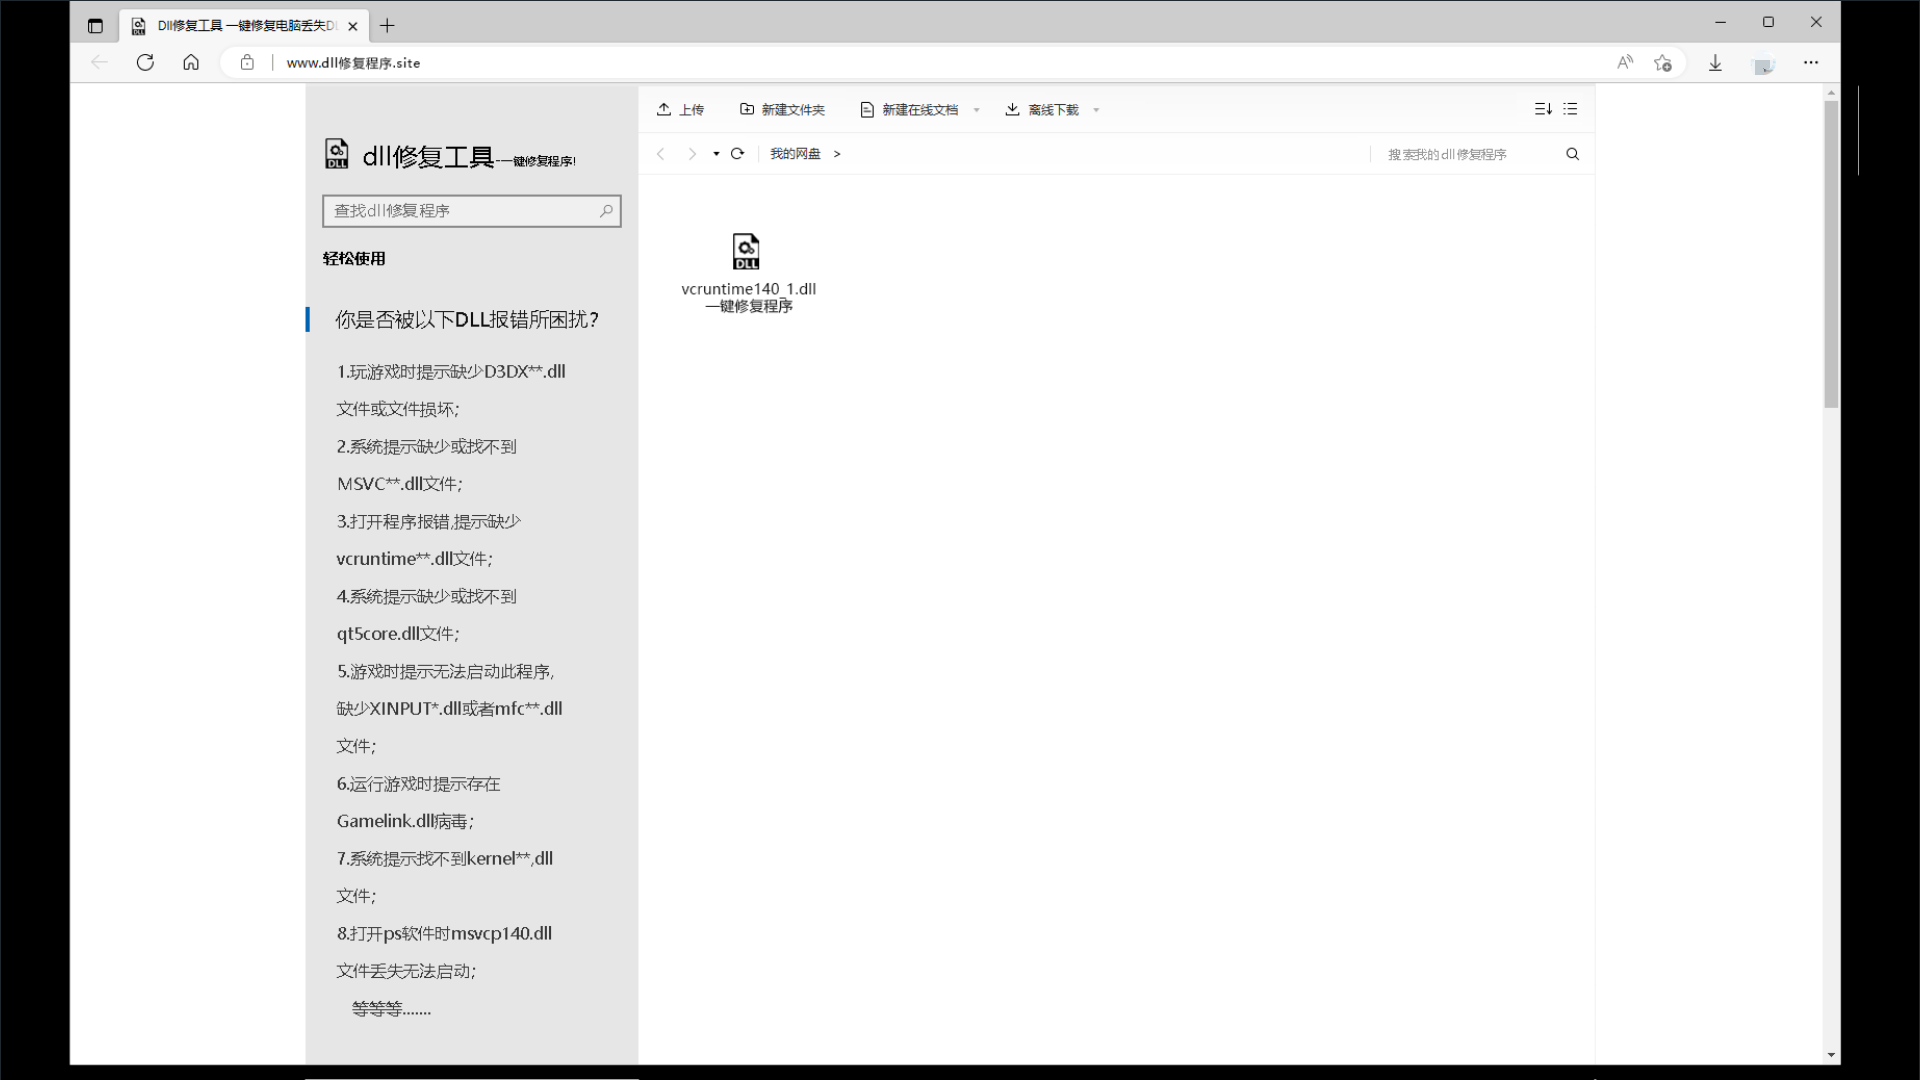Image resolution: width=1920 pixels, height=1080 pixels.
Task: Click the page vertical scrollbar
Action: [x=1831, y=254]
